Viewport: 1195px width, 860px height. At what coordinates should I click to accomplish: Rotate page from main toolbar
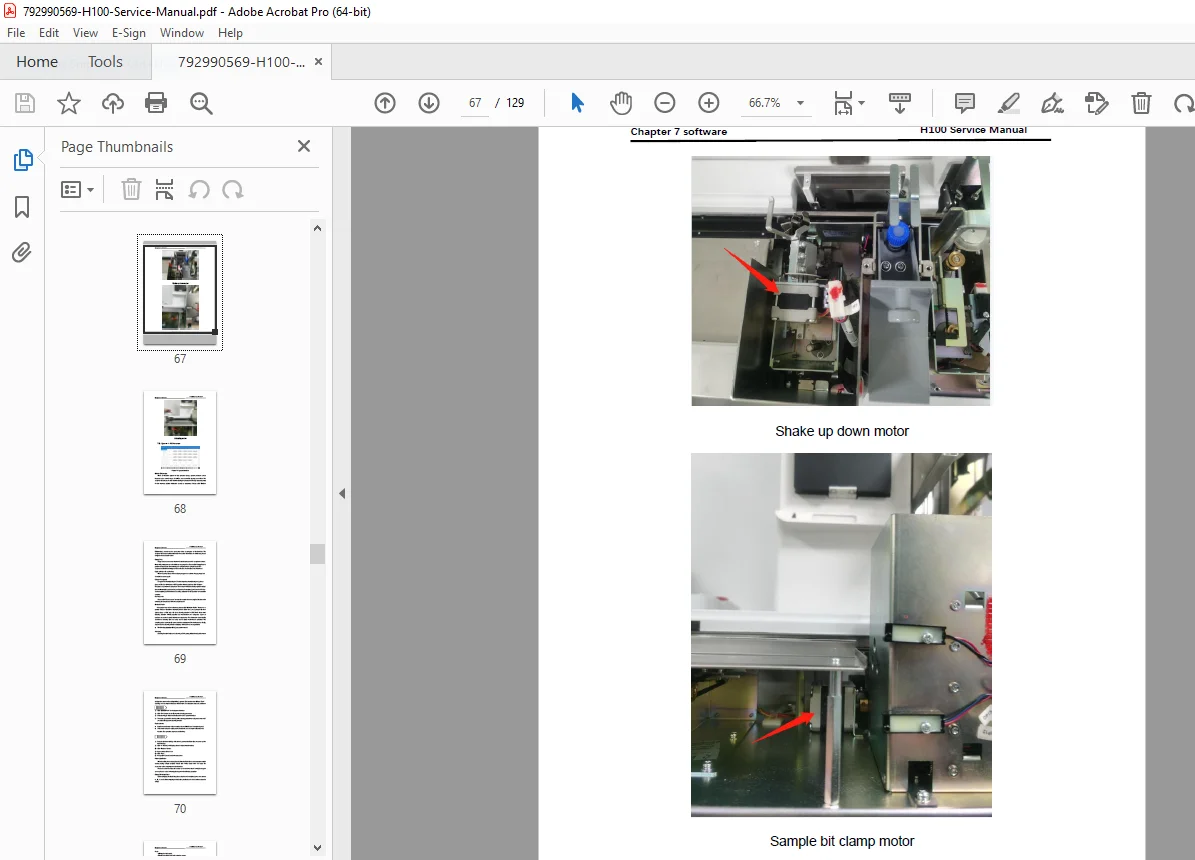(1184, 103)
